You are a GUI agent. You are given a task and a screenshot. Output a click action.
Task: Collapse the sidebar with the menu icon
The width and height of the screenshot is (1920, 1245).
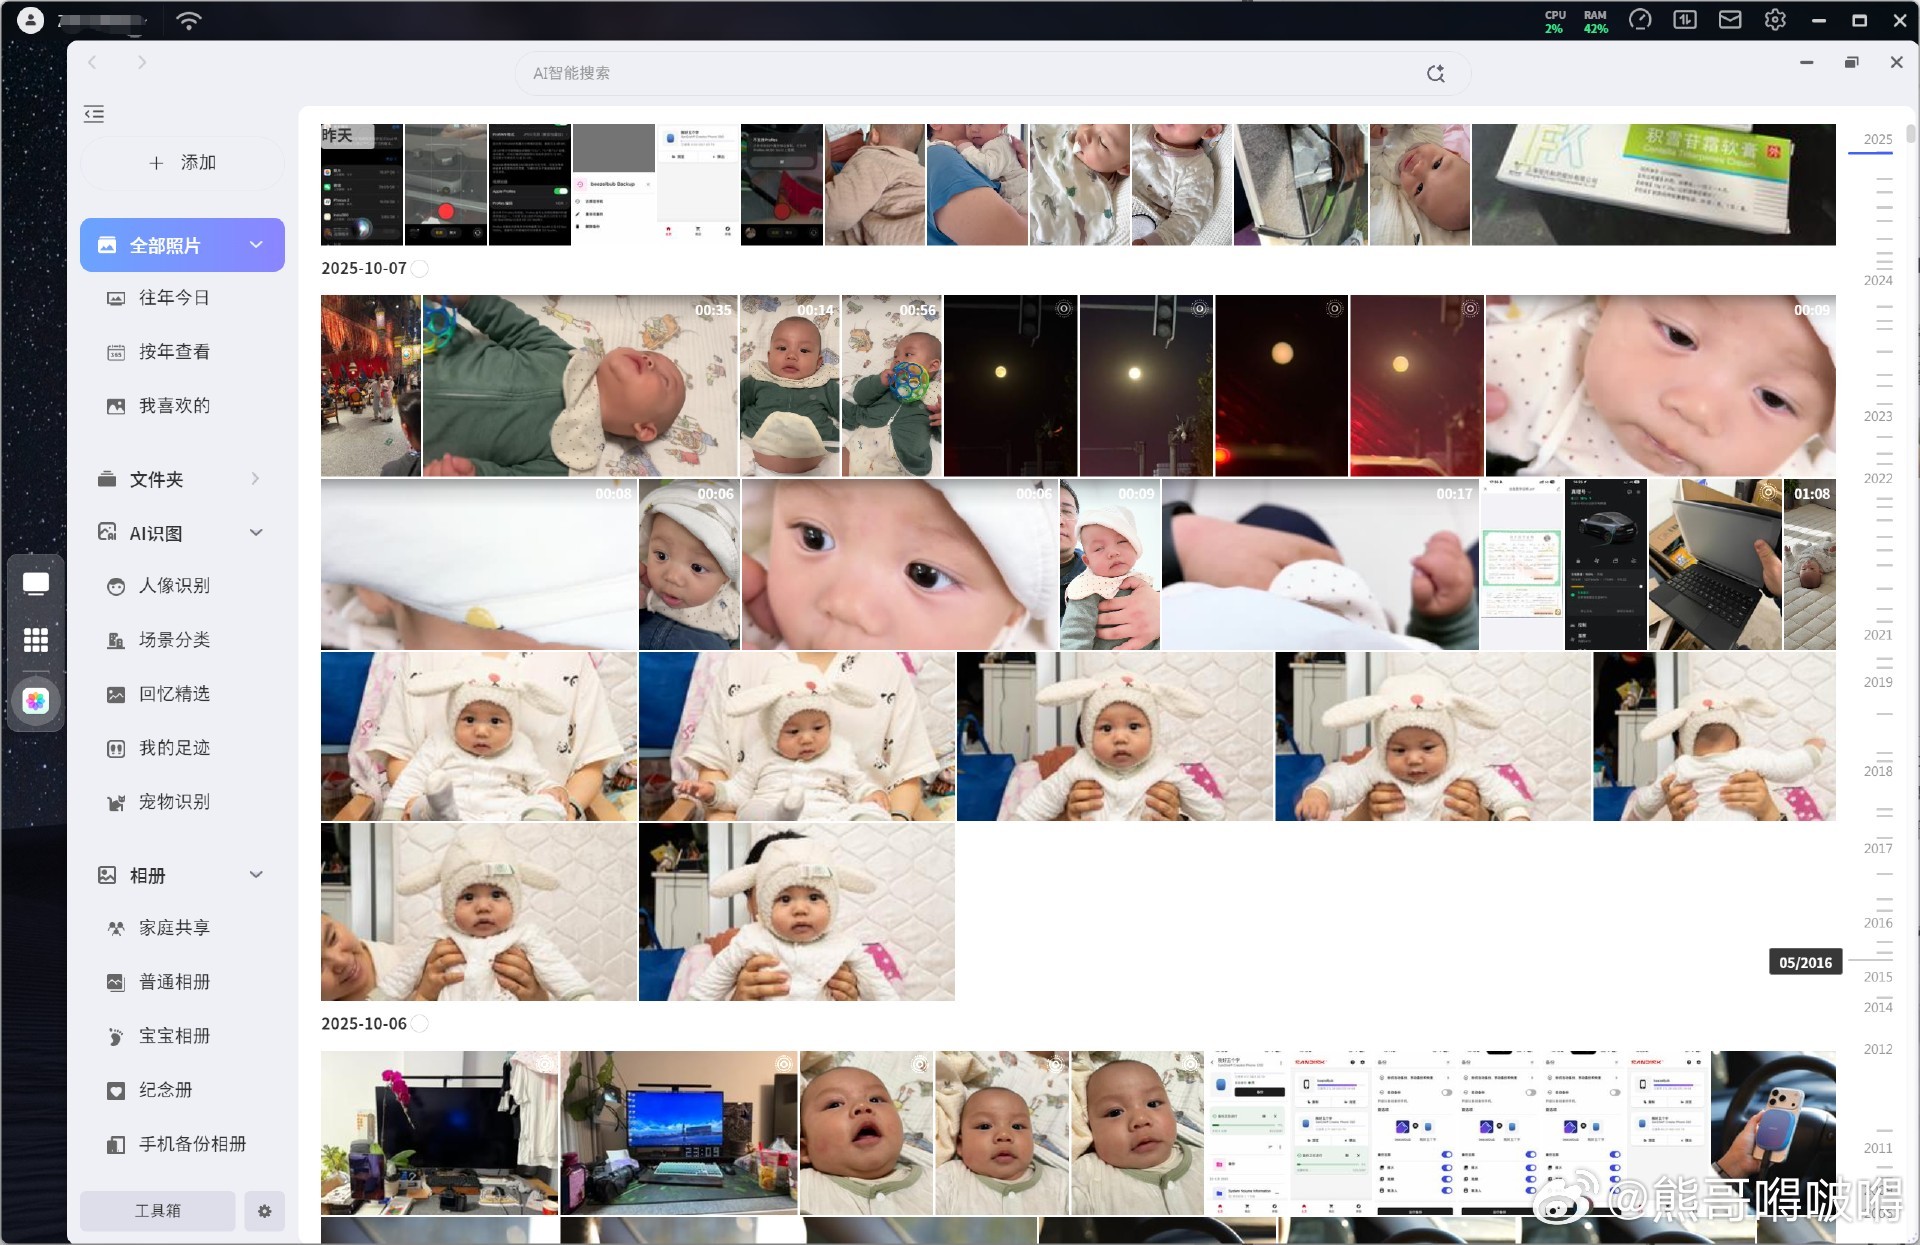(x=94, y=114)
